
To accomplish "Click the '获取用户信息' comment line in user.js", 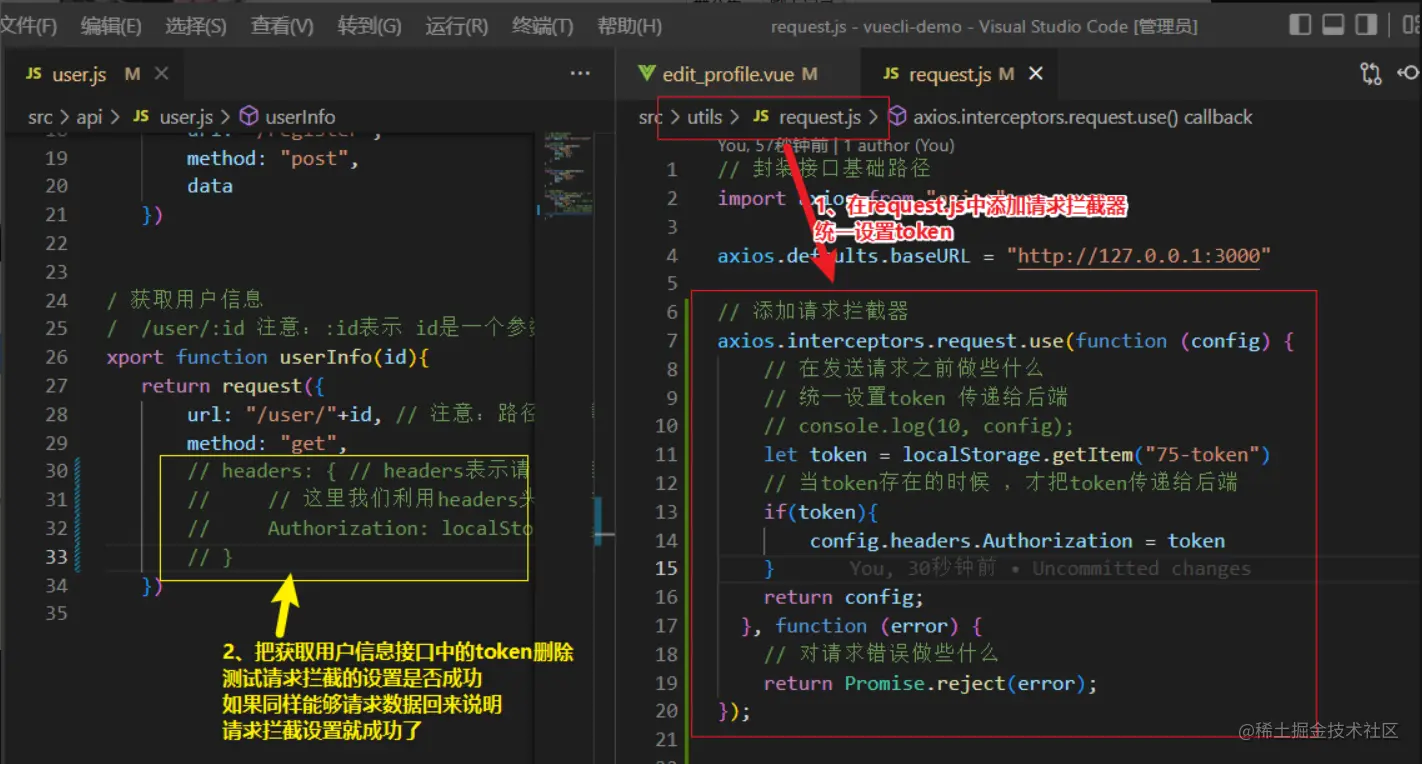I will pyautogui.click(x=184, y=299).
